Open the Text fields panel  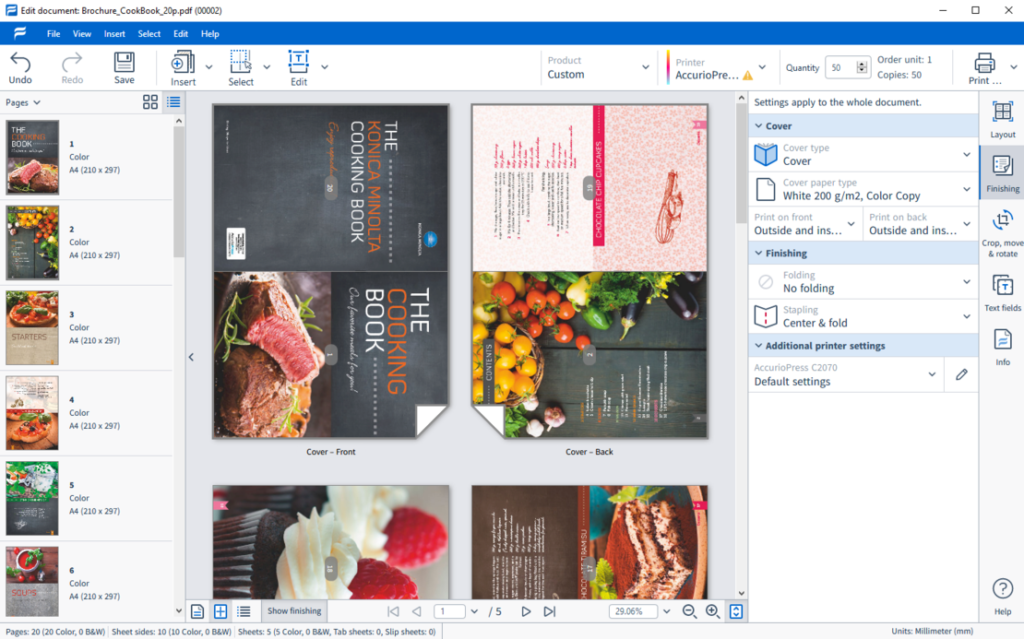pos(1002,286)
